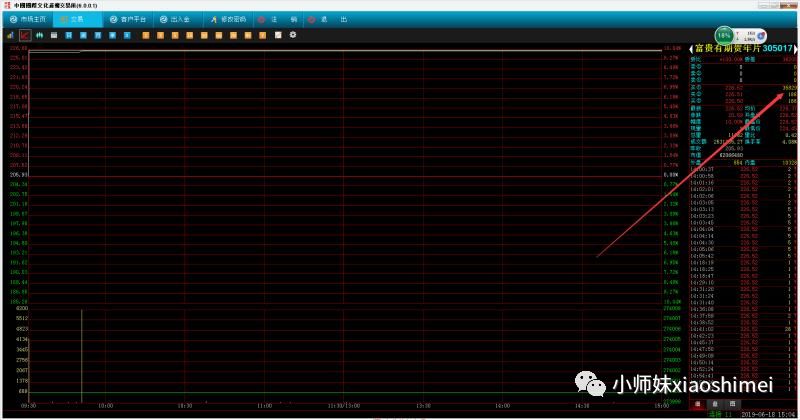This screenshot has height=420, width=800.
Task: Click the 10:00 label on the time axis
Action: click(105, 406)
